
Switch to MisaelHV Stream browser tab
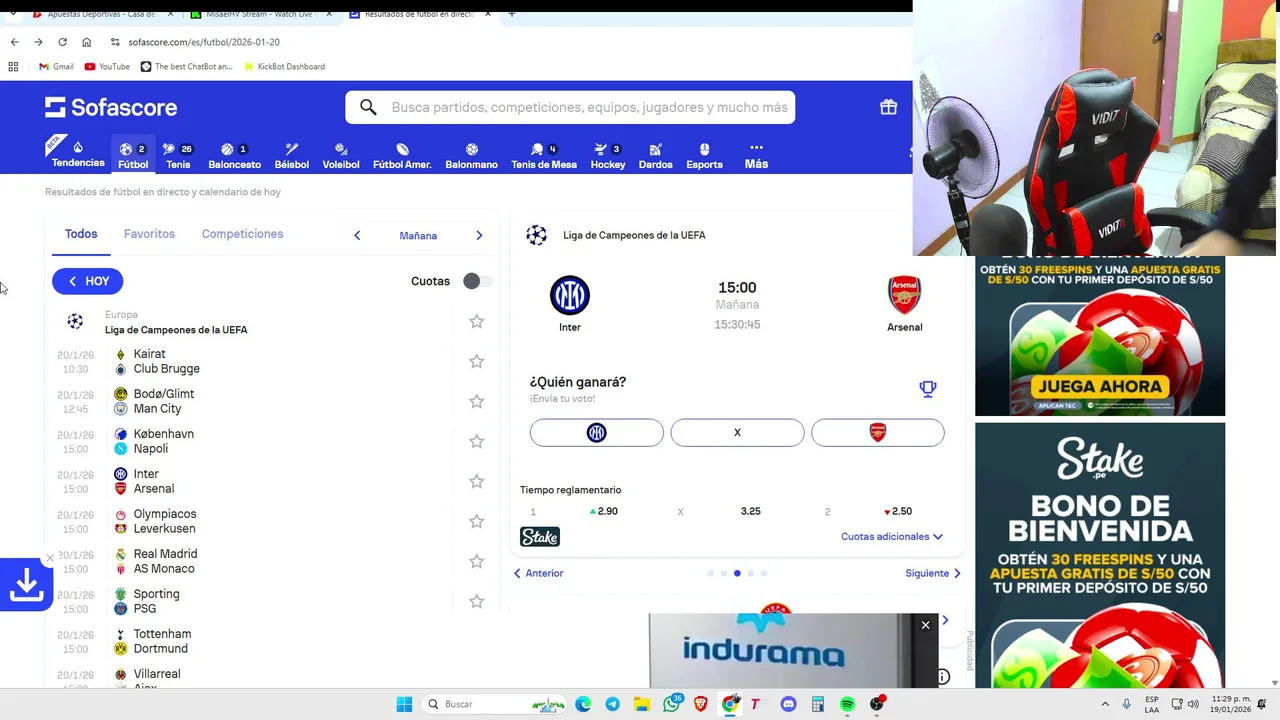click(x=262, y=14)
